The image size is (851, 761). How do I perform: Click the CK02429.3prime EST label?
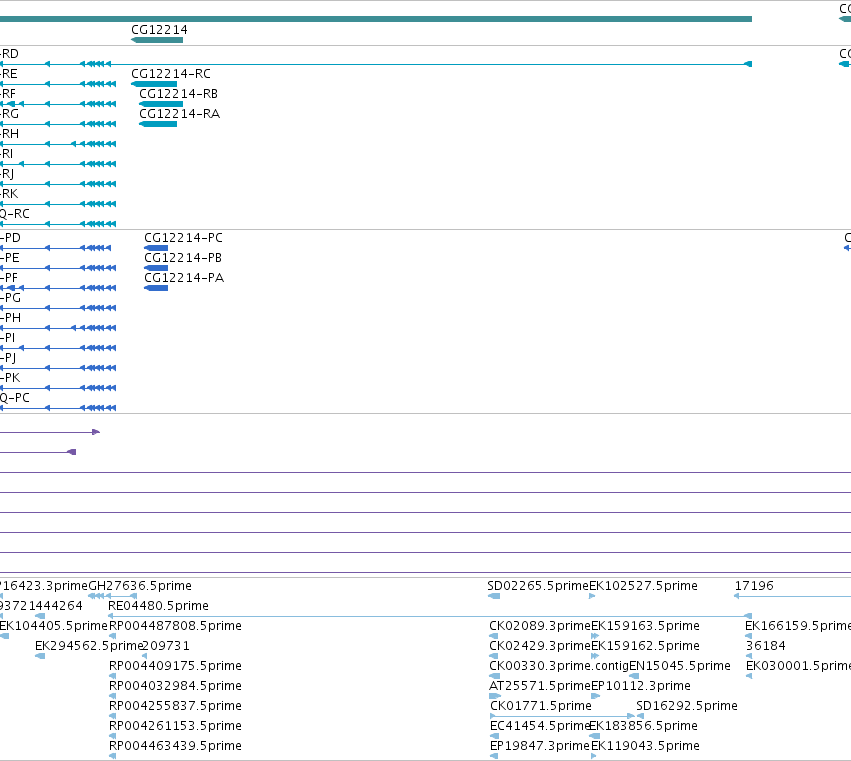[x=539, y=646]
